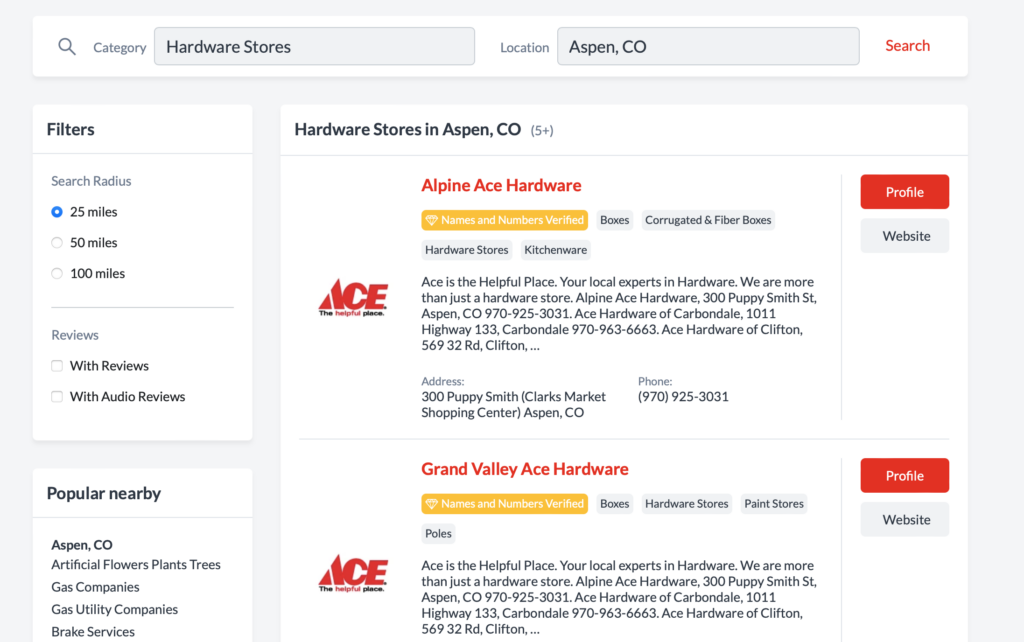Open the Alpine Ace Hardware logo
The width and height of the screenshot is (1024, 642).
pos(353,298)
